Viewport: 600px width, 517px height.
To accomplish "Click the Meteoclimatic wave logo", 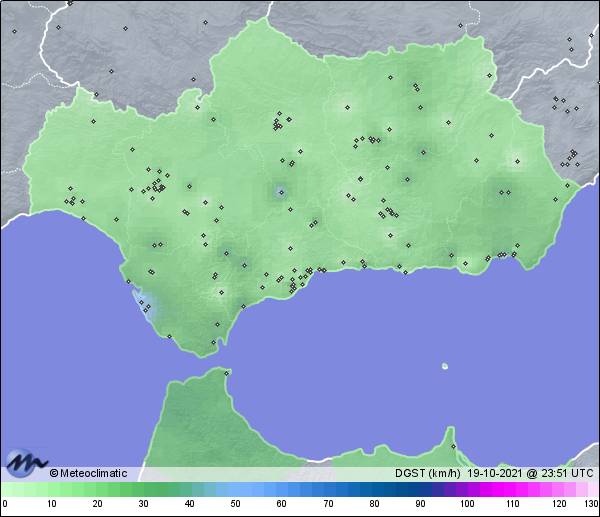I will 26,463.
